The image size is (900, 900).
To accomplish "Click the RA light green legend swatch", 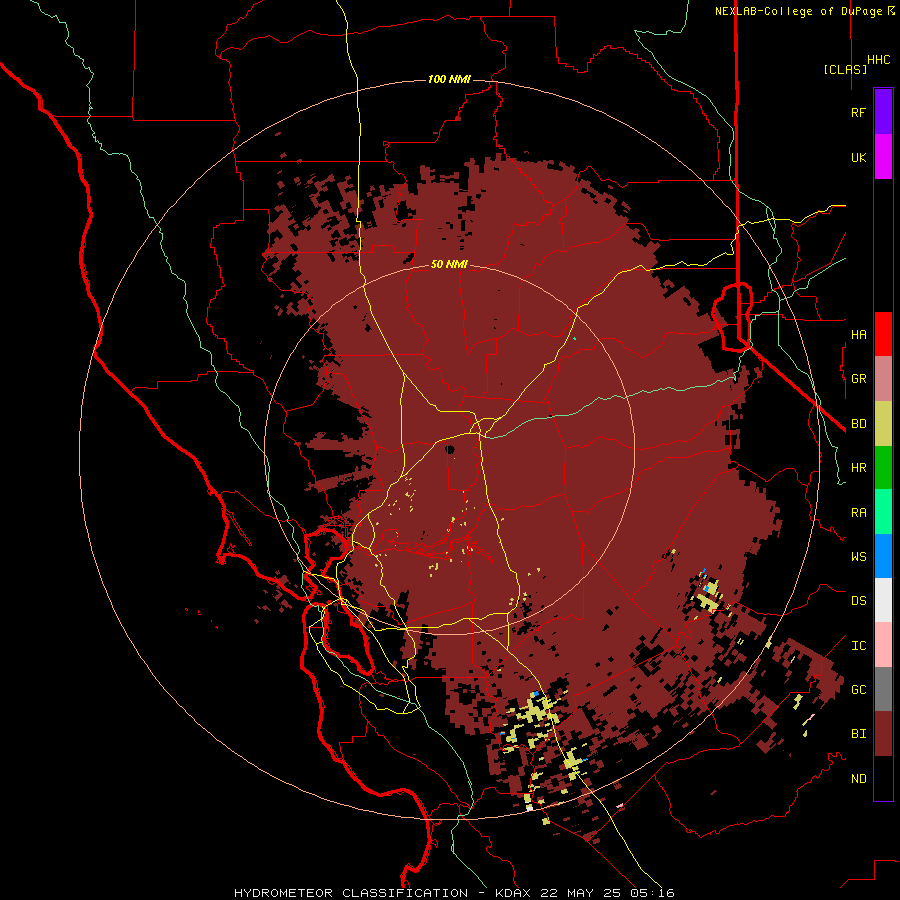I will click(883, 512).
